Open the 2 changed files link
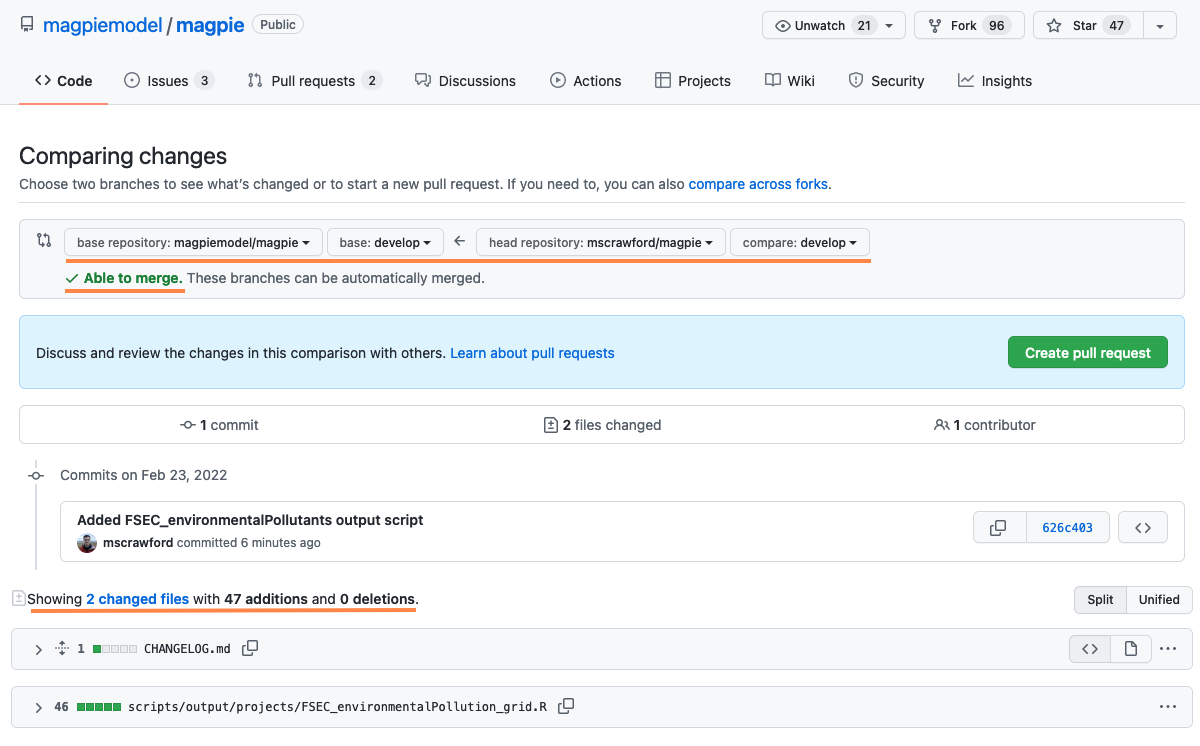The image size is (1200, 746). pos(137,599)
